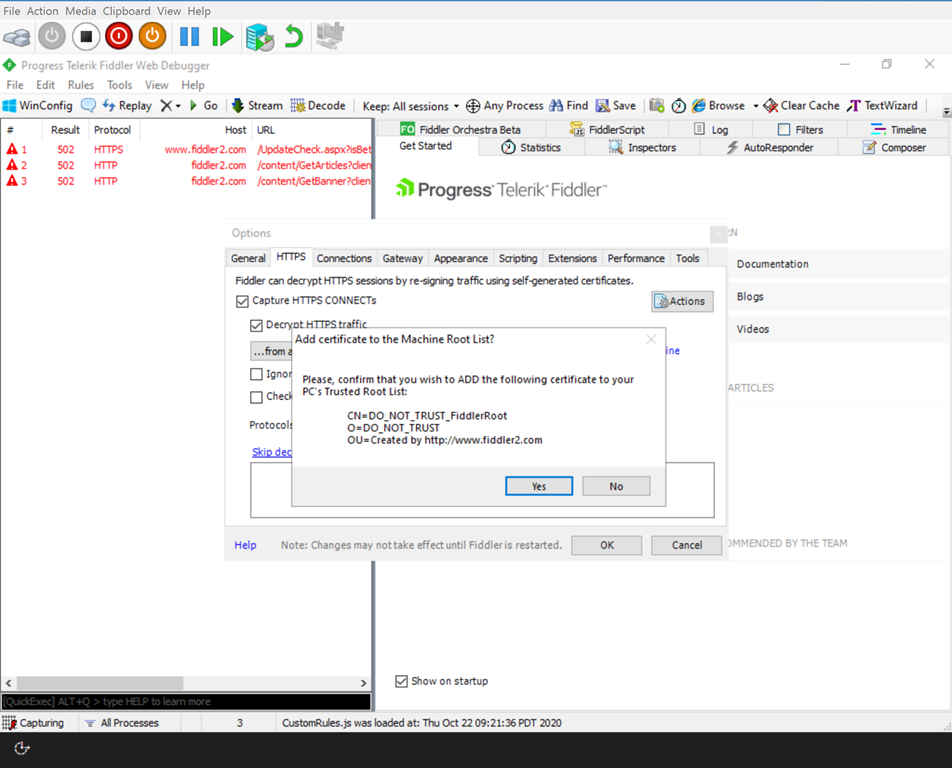Click the Help link in the Options dialog
This screenshot has width=952, height=768.
pos(244,545)
